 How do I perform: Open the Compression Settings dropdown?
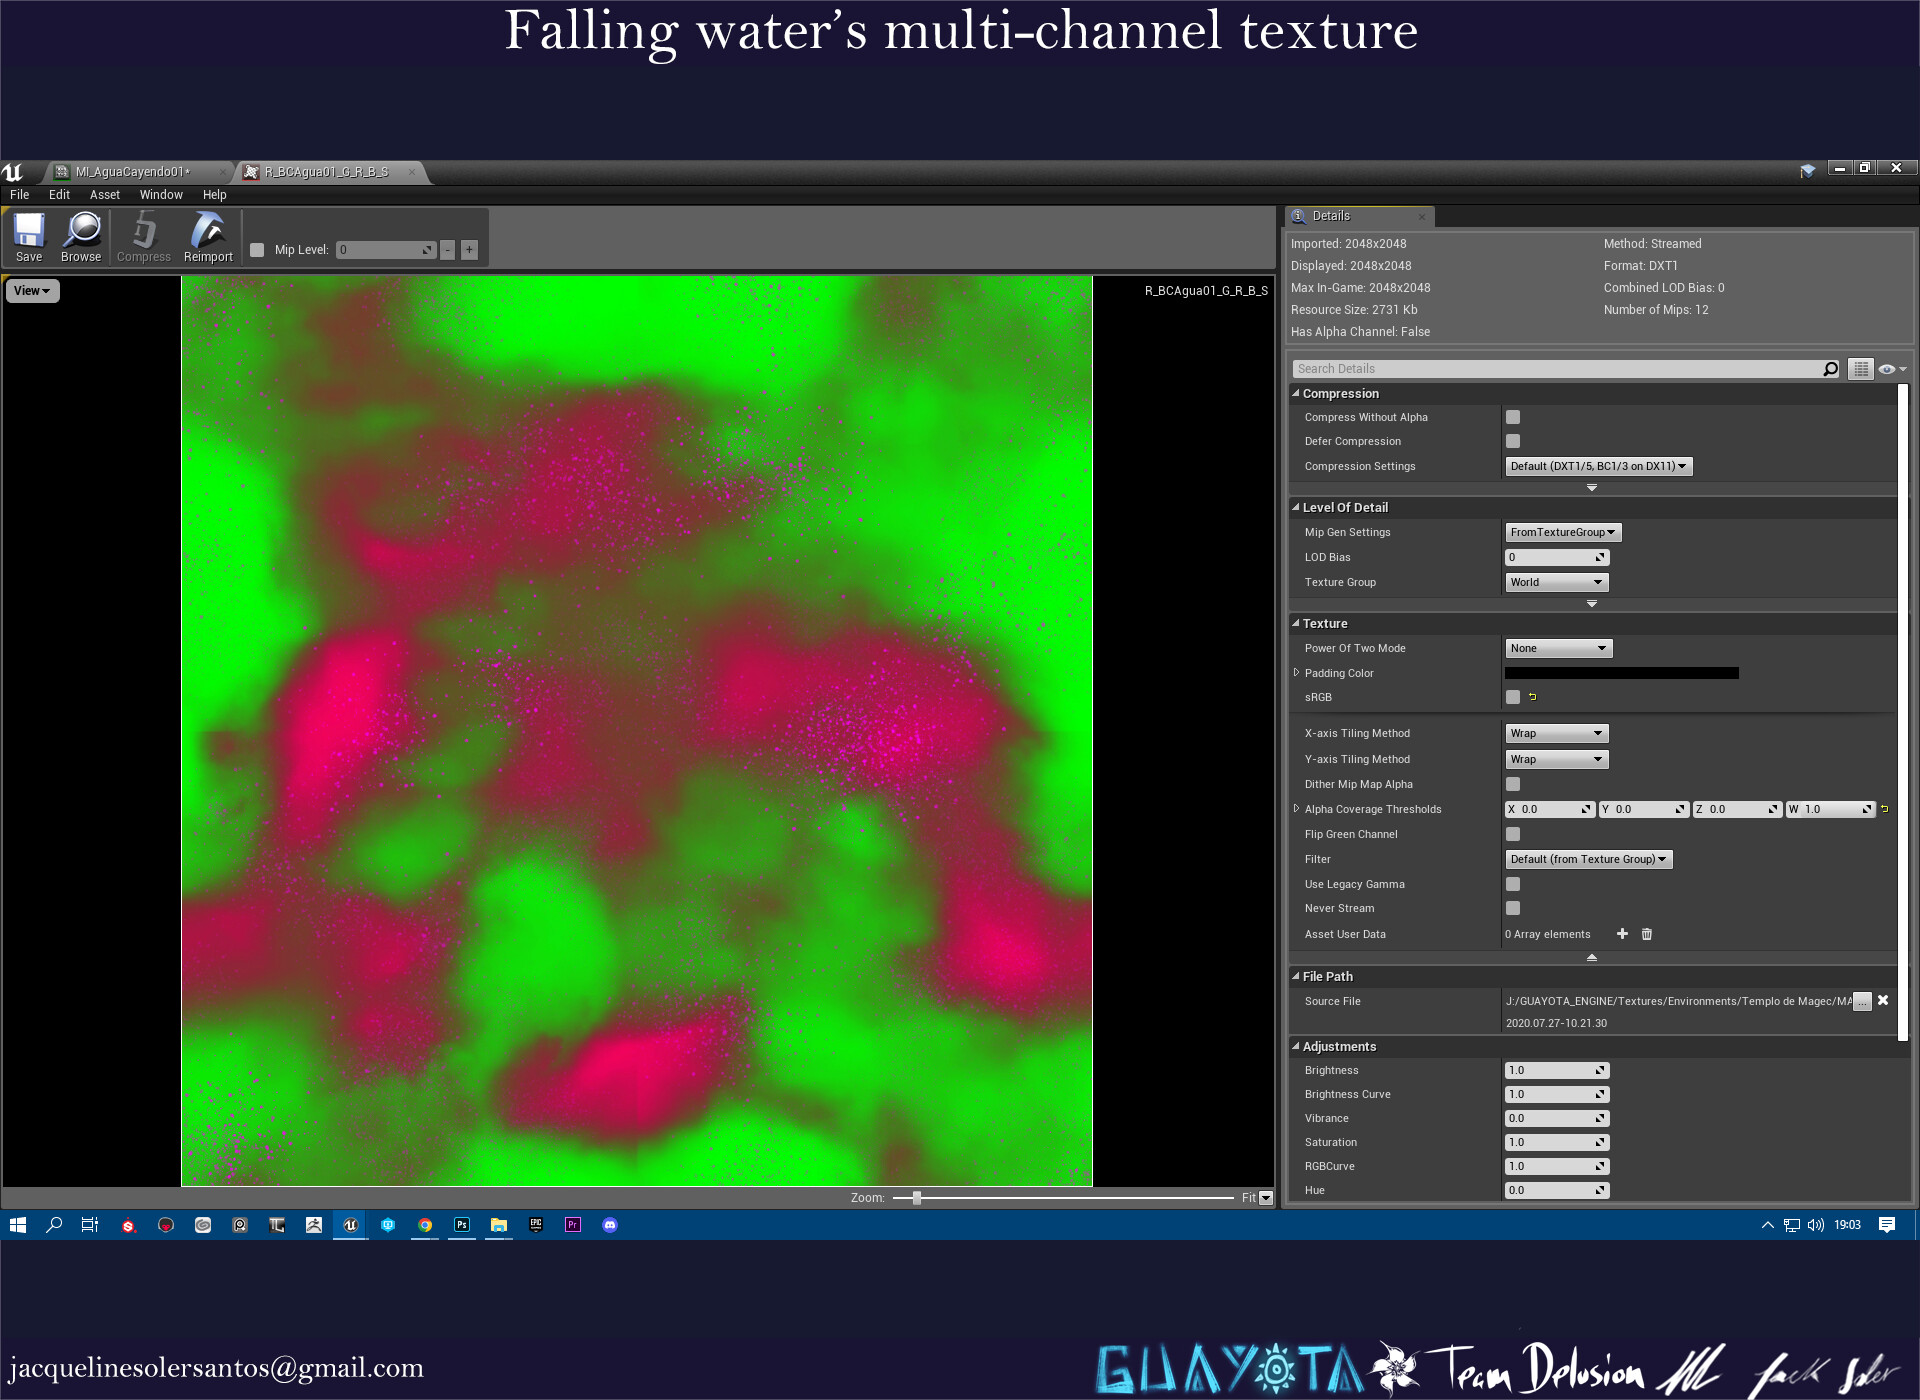(x=1598, y=466)
